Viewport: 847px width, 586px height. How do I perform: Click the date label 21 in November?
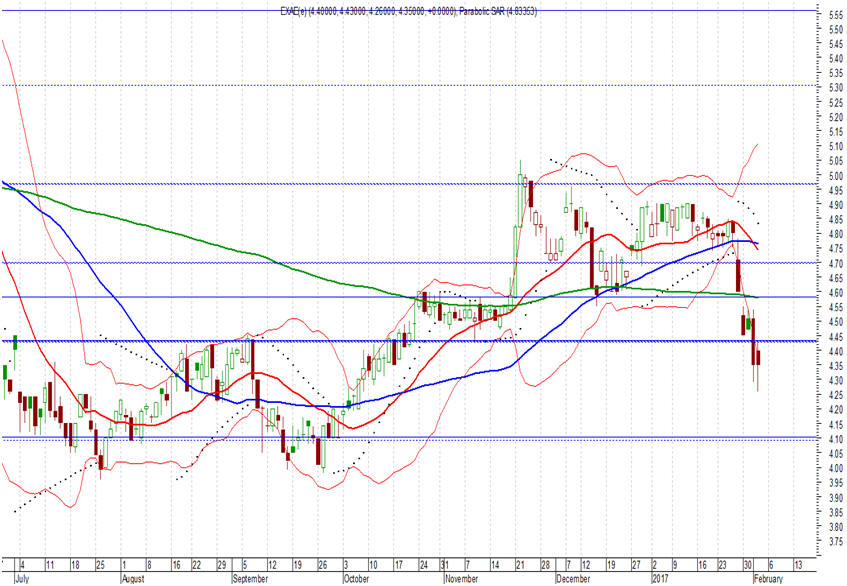pyautogui.click(x=520, y=565)
